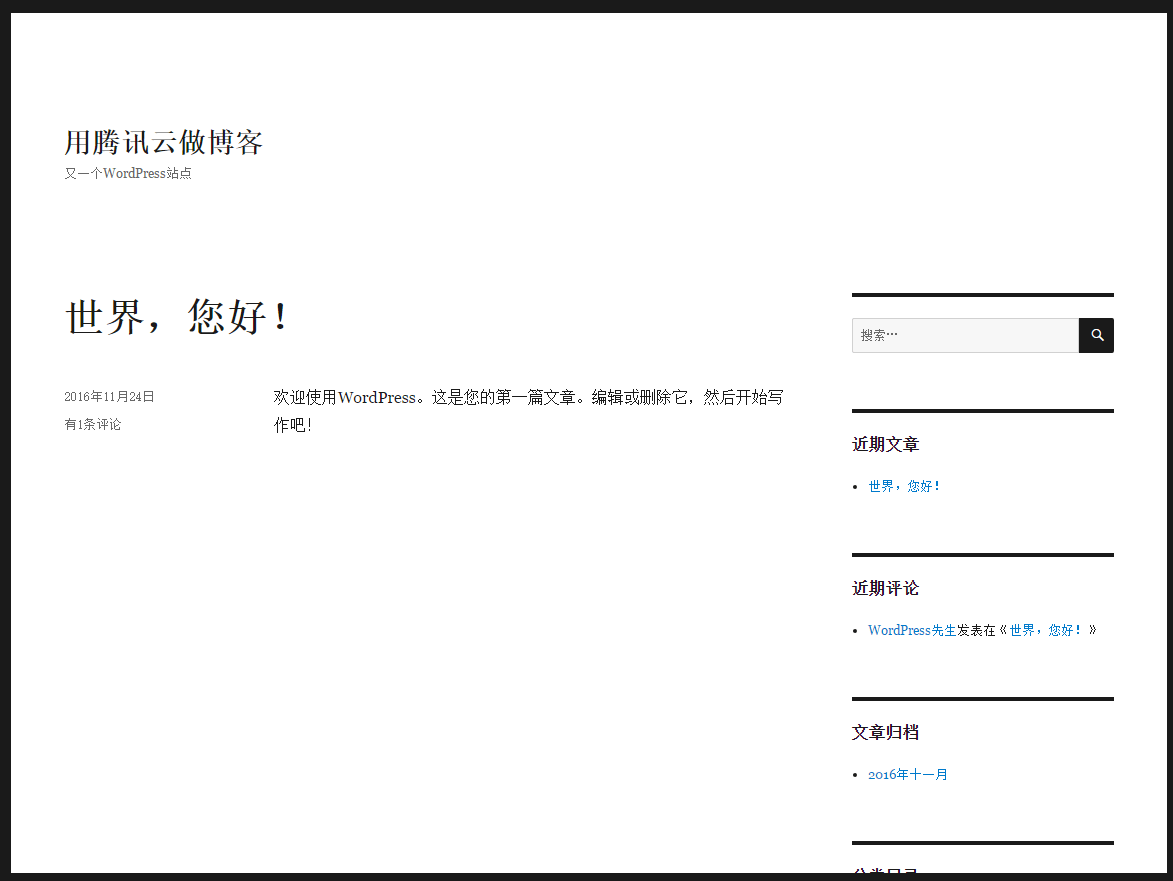Click 近期文章 widget heading

pos(885,444)
